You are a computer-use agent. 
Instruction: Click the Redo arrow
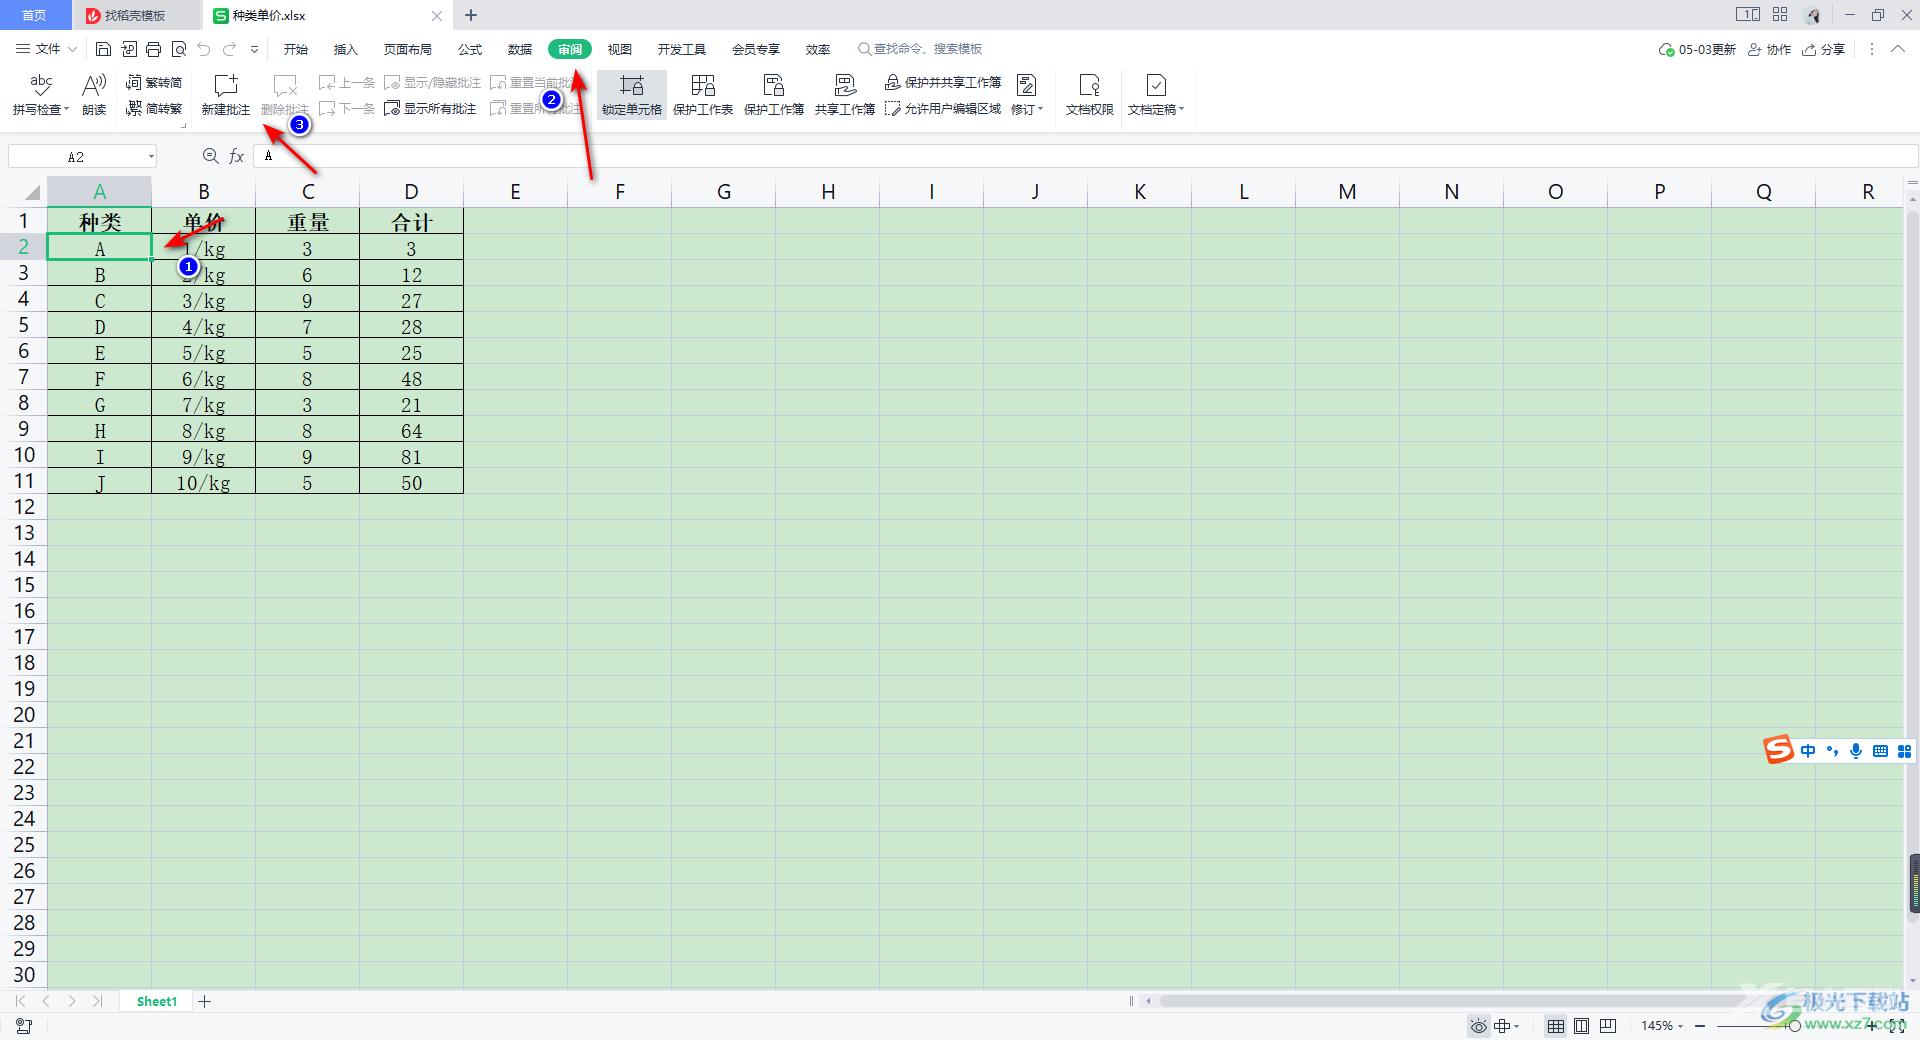pos(229,49)
